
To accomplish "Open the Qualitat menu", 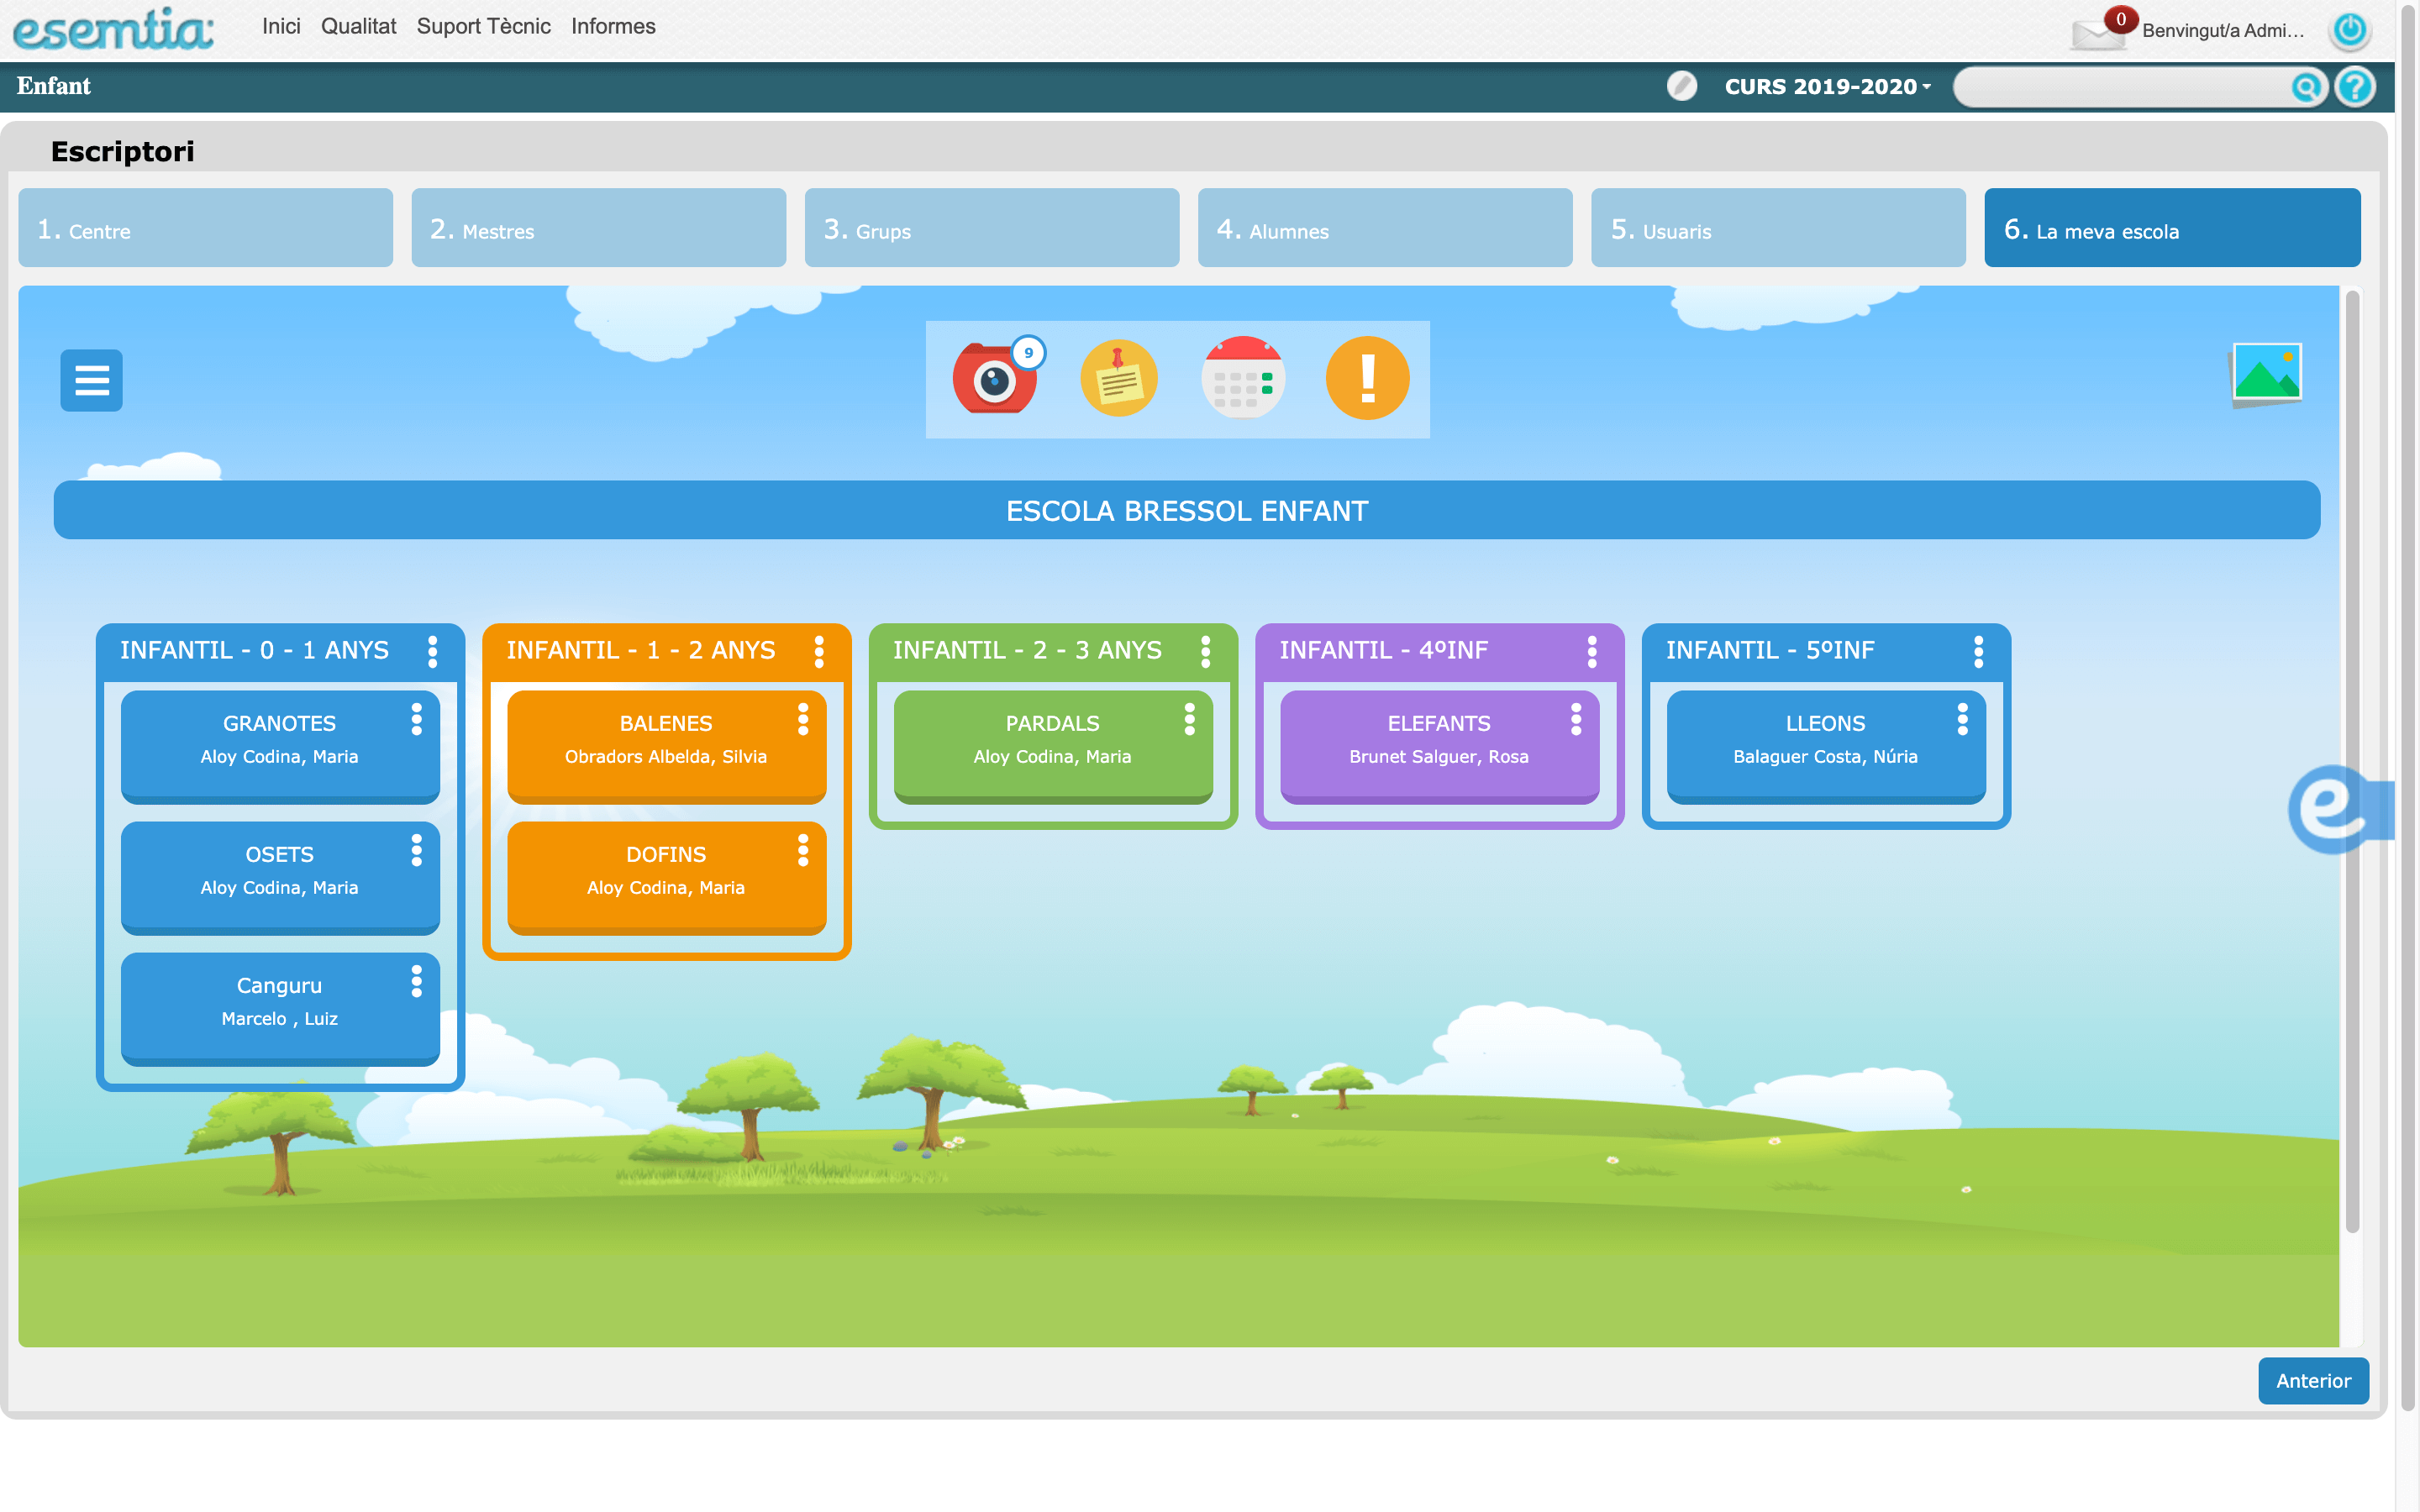I will pyautogui.click(x=358, y=26).
